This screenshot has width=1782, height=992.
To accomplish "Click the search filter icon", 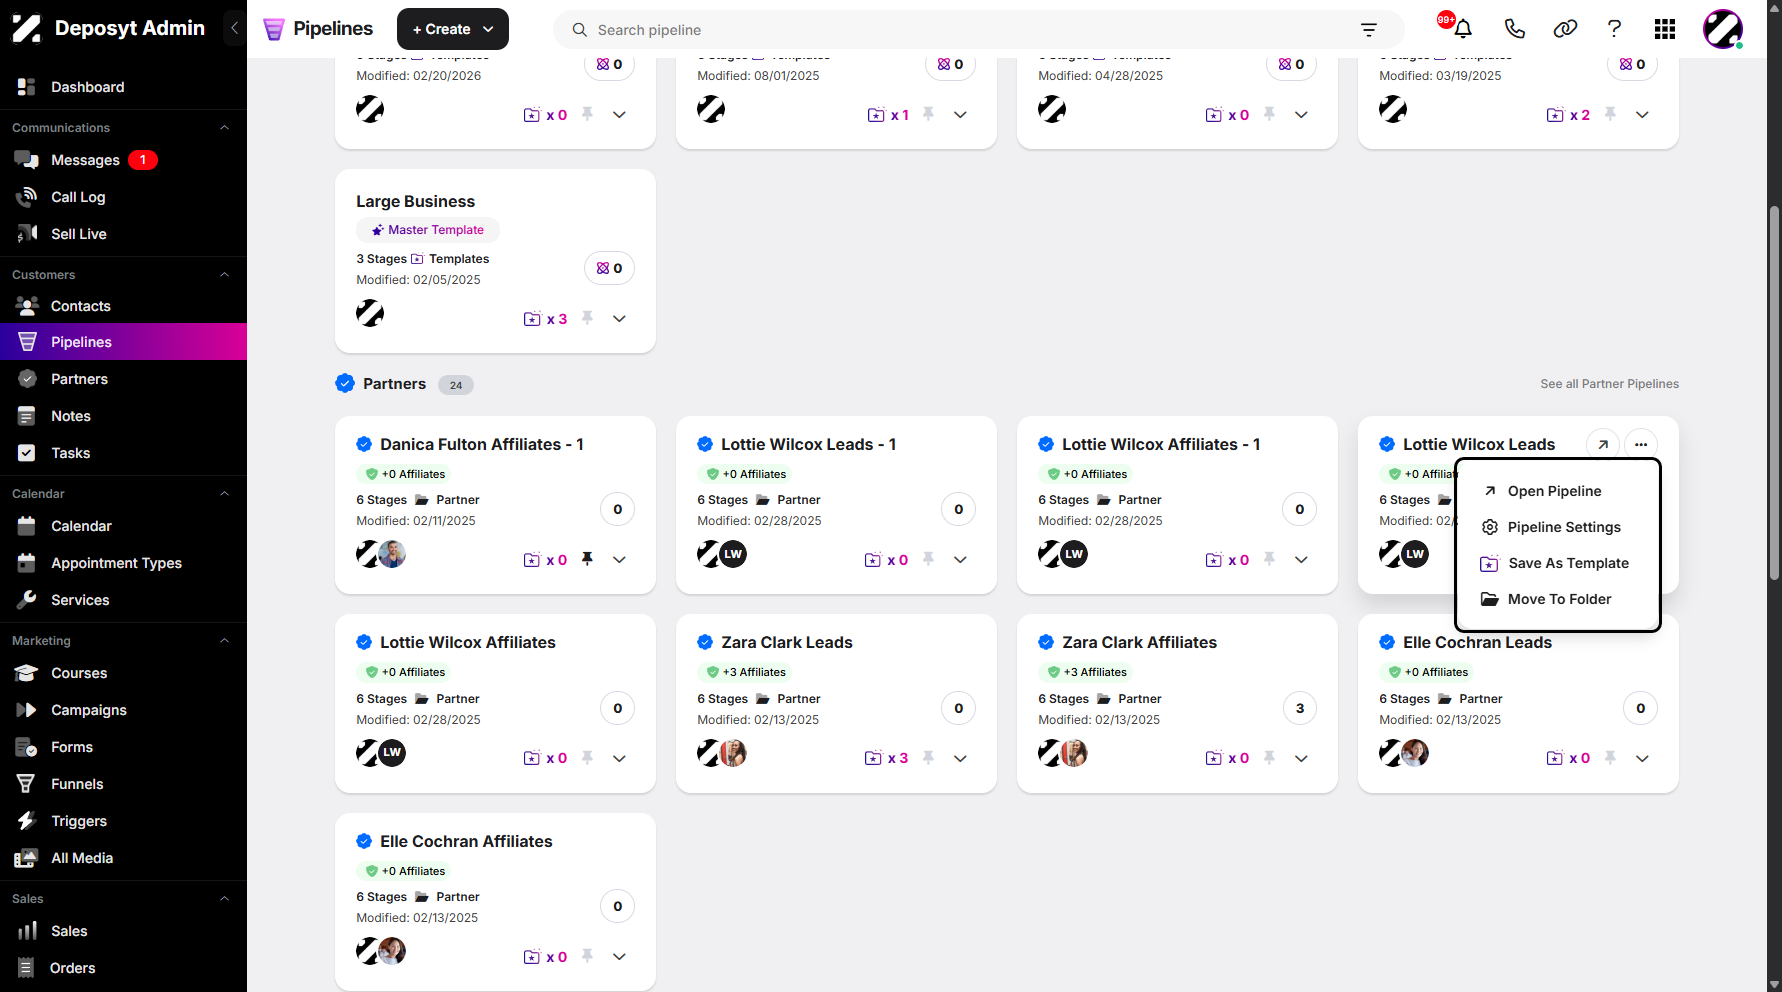I will click(x=1369, y=30).
